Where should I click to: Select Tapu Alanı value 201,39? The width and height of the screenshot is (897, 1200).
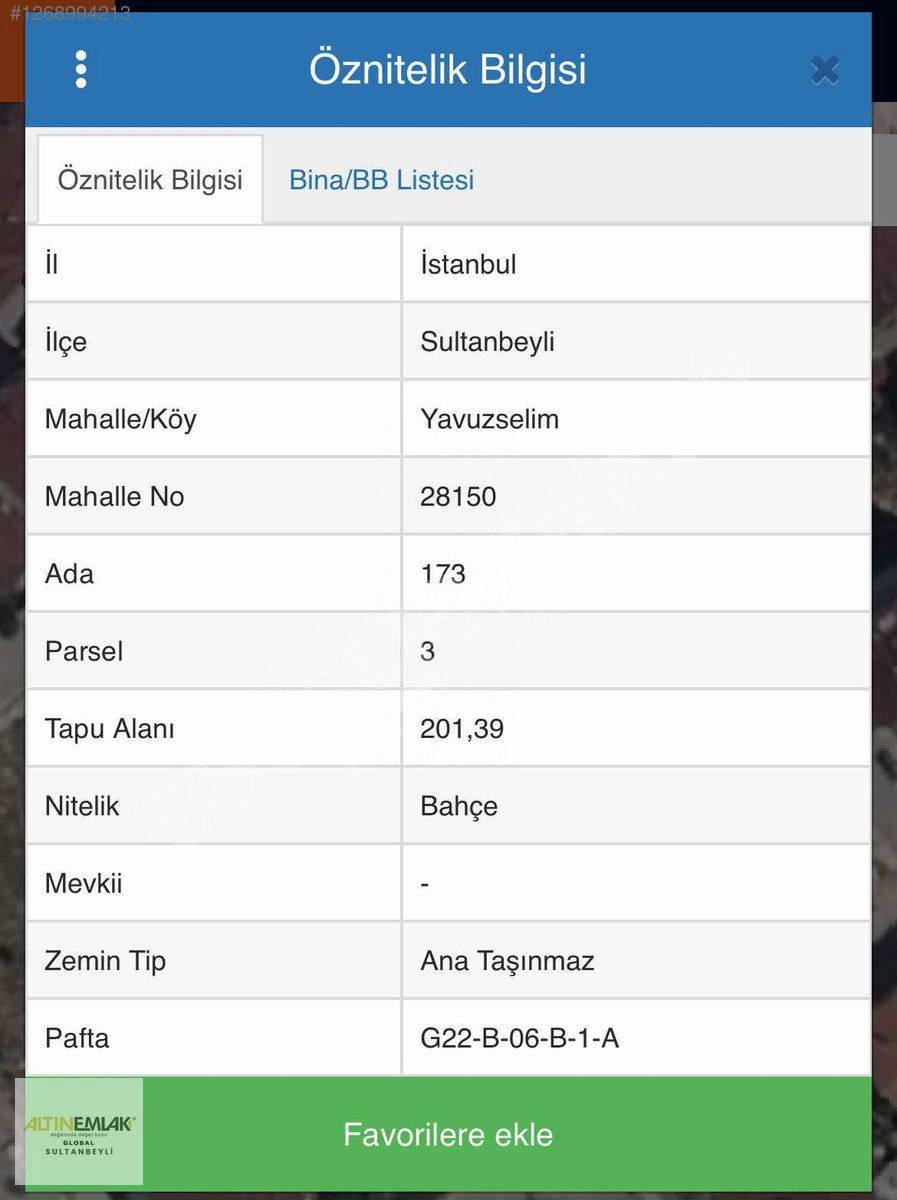tap(462, 729)
